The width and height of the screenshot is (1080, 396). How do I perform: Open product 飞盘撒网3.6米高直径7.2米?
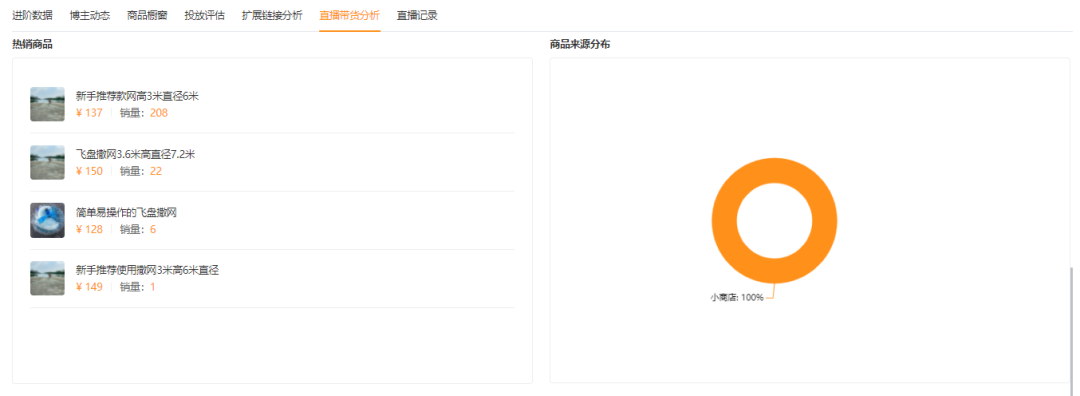pos(135,154)
